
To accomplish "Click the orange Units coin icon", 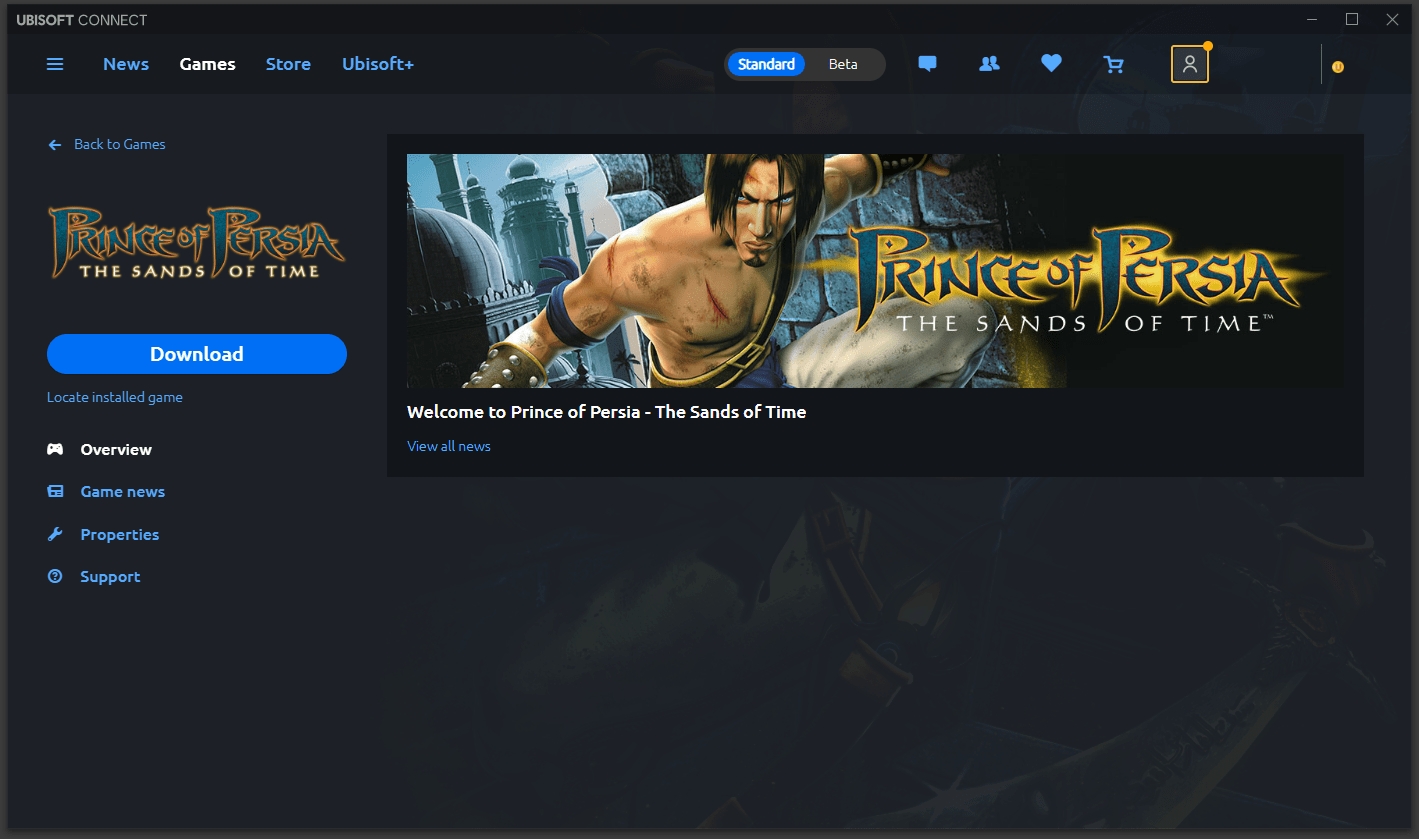I will coord(1338,67).
